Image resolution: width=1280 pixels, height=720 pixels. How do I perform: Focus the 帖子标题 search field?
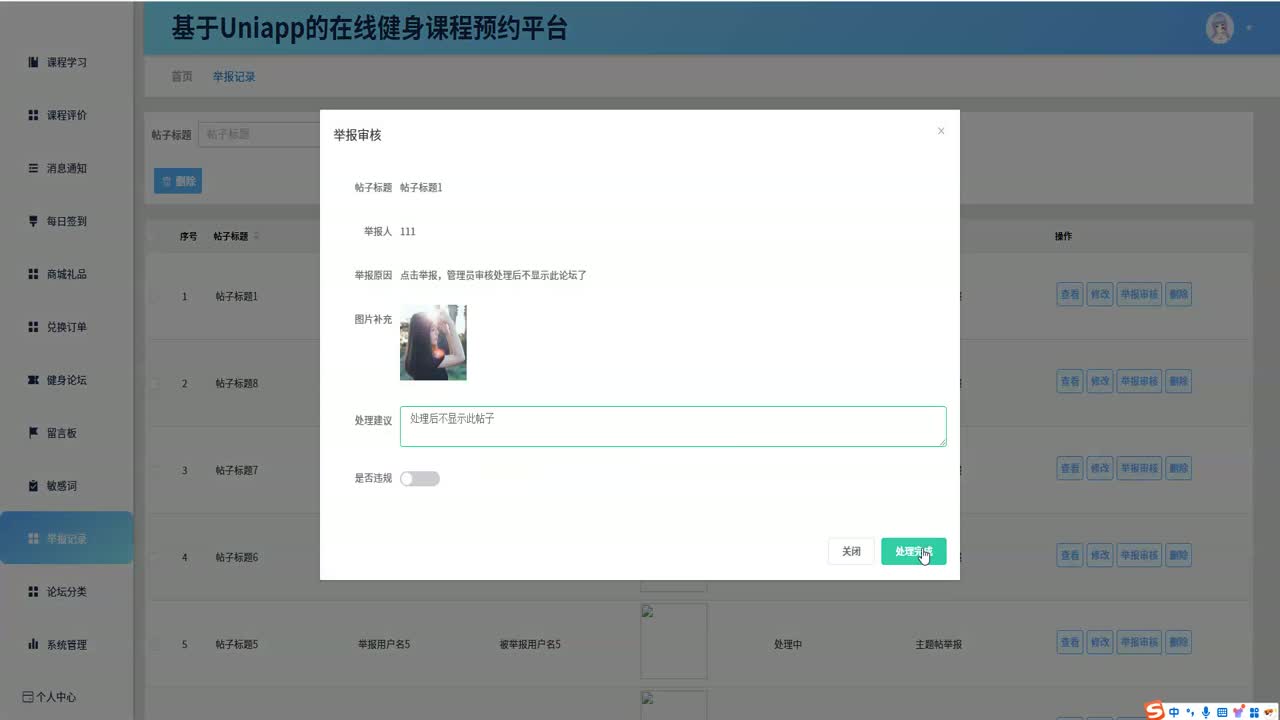click(258, 134)
